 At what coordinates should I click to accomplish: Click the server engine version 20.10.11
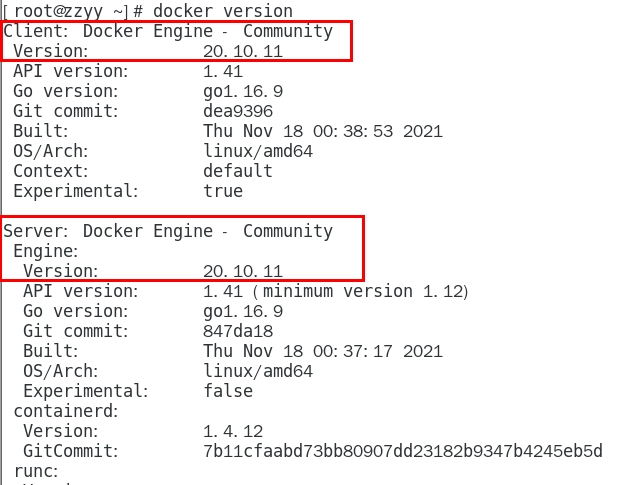pyautogui.click(x=243, y=271)
